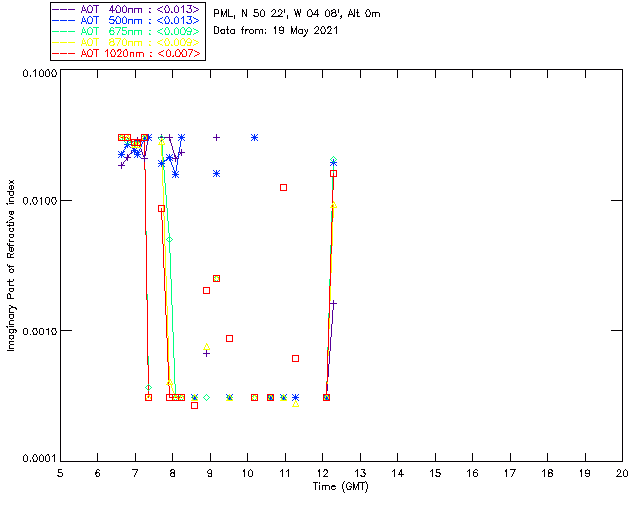Image resolution: width=640 pixels, height=512 pixels.
Task: Click the 0.0100 y-axis tick label
Action: coord(40,201)
